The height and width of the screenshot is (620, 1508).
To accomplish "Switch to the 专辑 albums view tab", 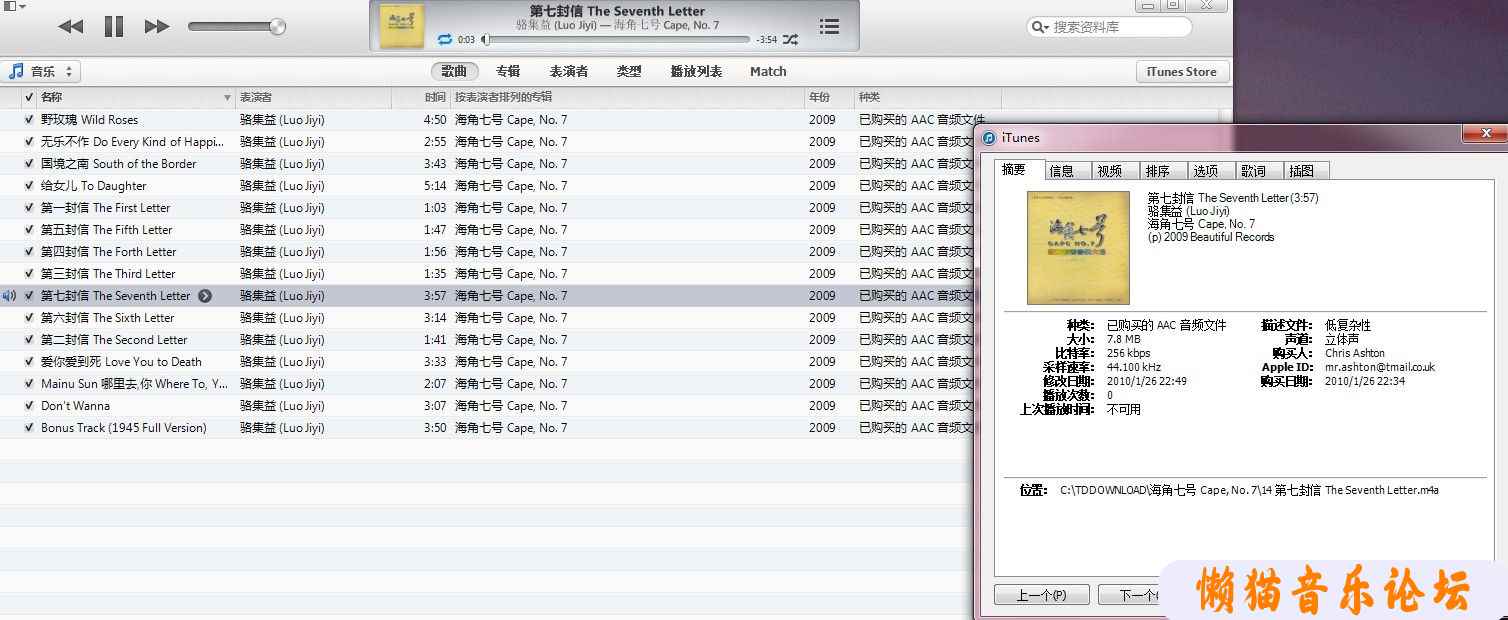I will pyautogui.click(x=508, y=72).
